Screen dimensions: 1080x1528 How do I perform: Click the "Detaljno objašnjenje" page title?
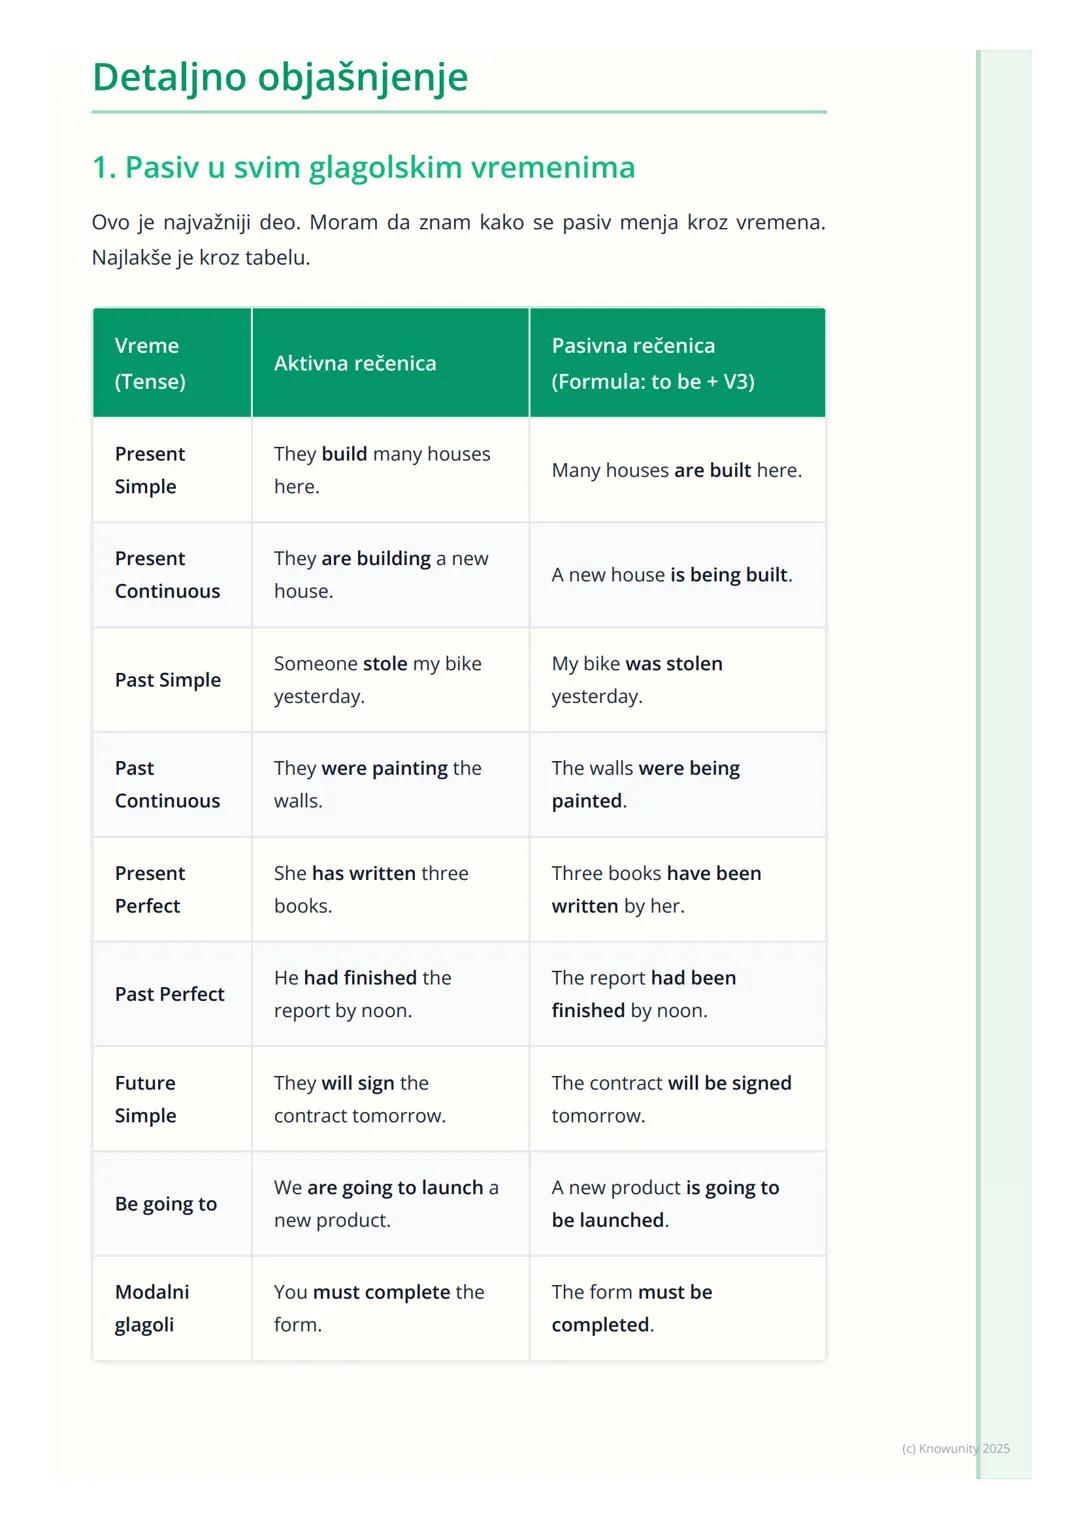point(280,77)
